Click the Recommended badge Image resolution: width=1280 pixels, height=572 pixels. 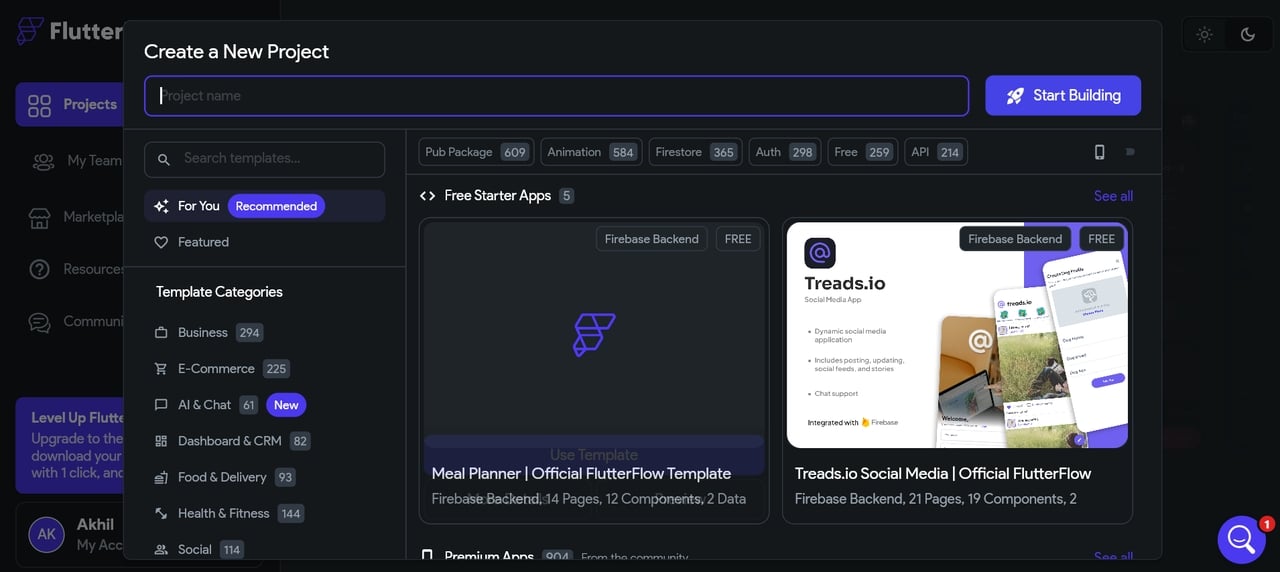click(x=276, y=206)
